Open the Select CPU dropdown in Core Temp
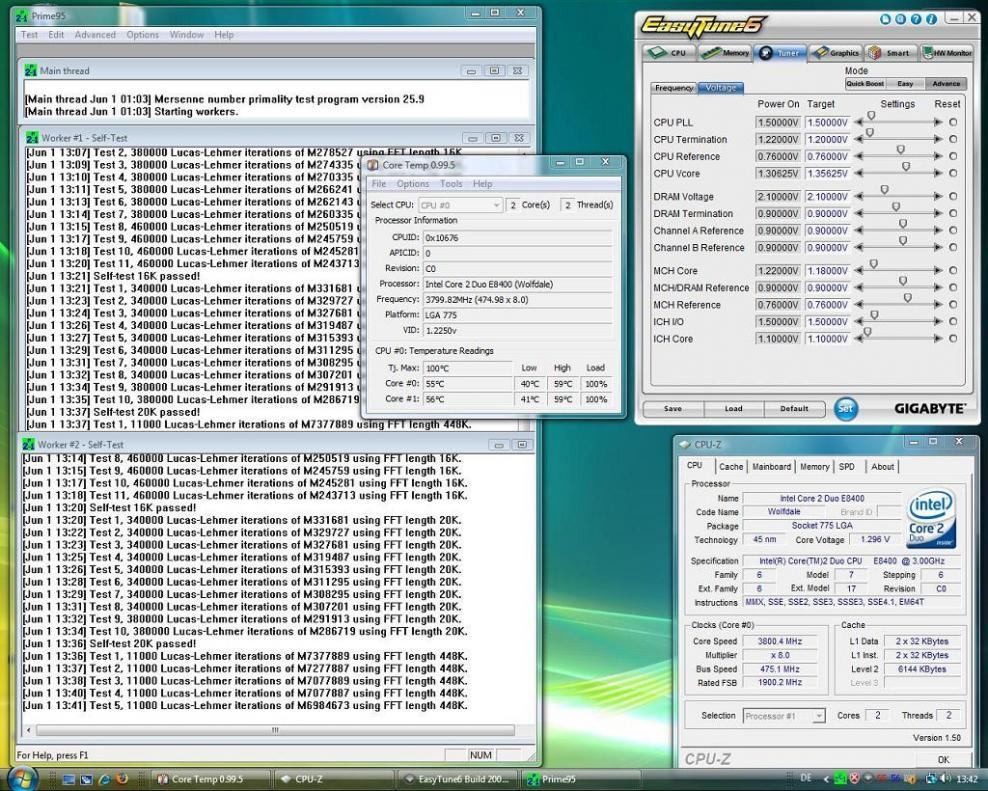This screenshot has height=791, width=988. pos(460,205)
